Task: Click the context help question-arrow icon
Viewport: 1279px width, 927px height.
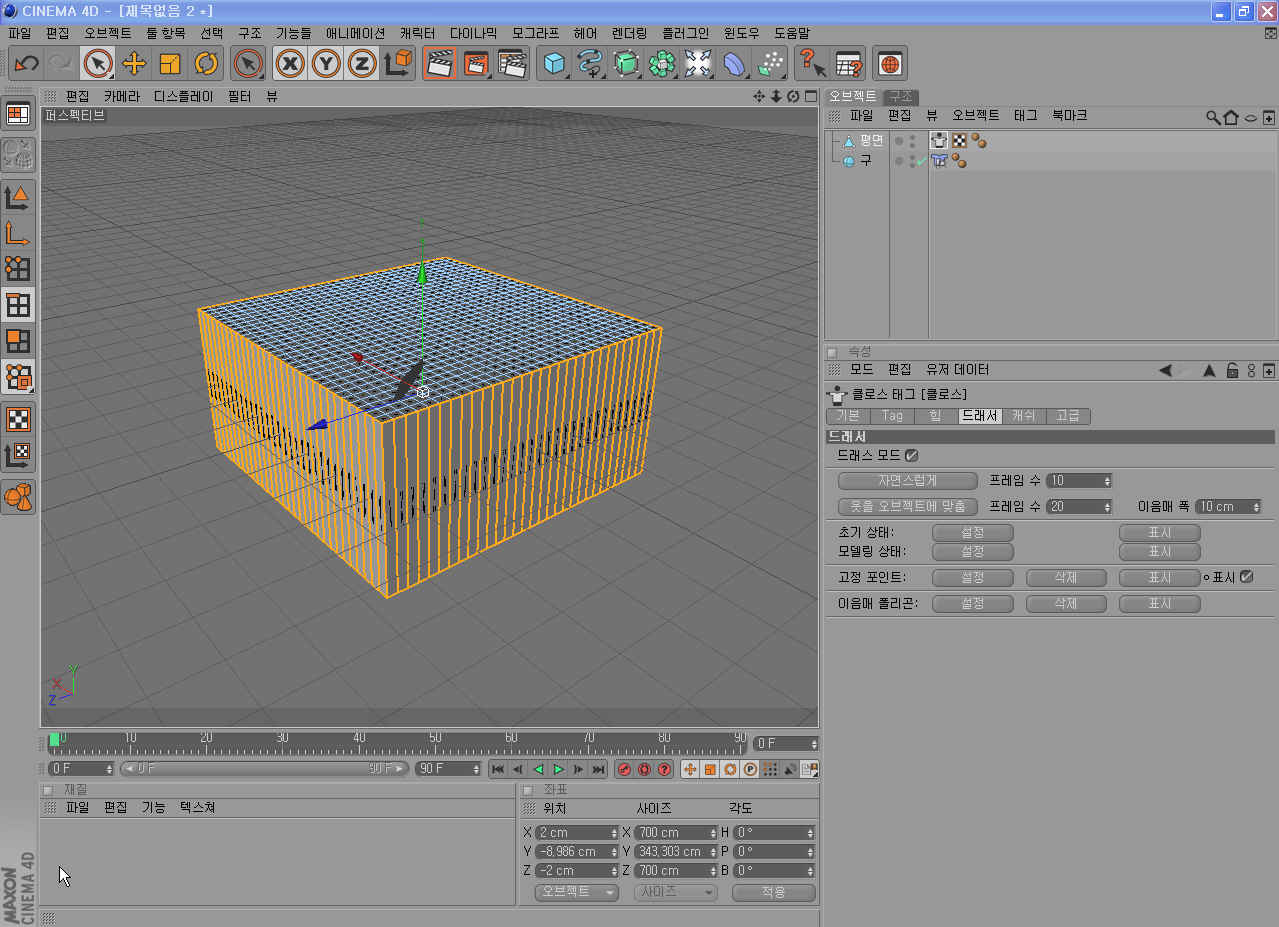Action: click(x=812, y=64)
